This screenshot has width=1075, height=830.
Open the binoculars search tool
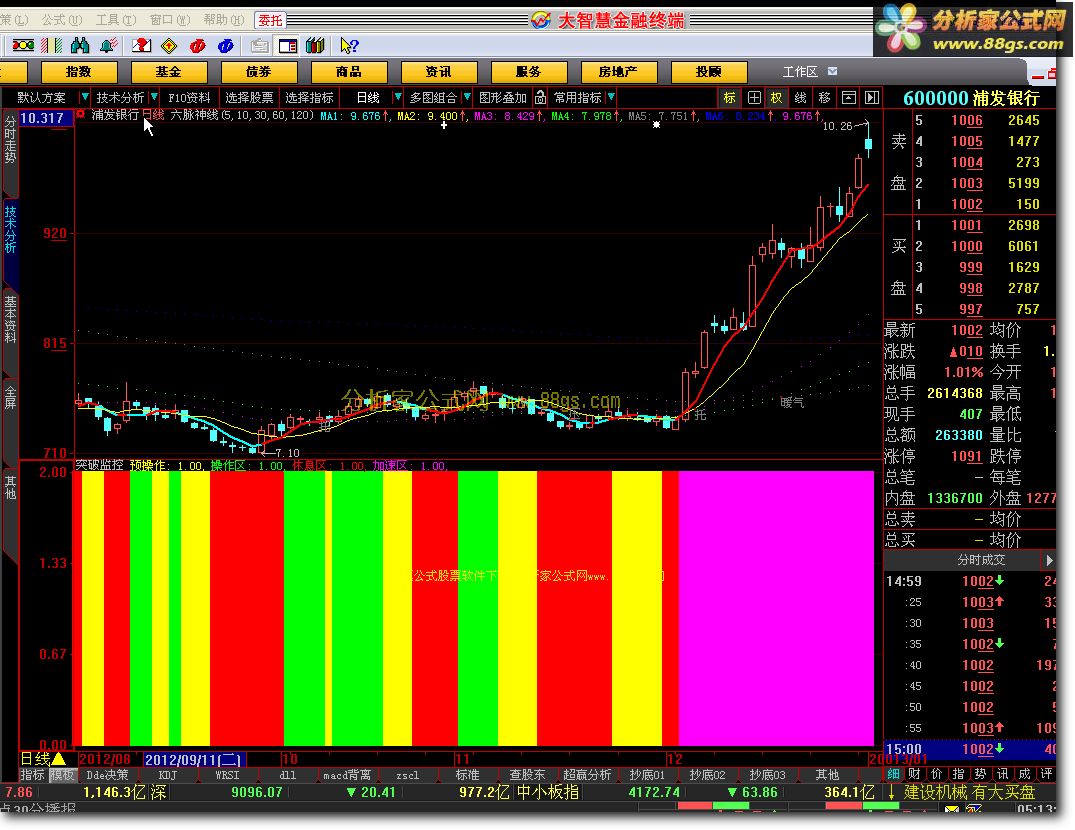[80, 46]
